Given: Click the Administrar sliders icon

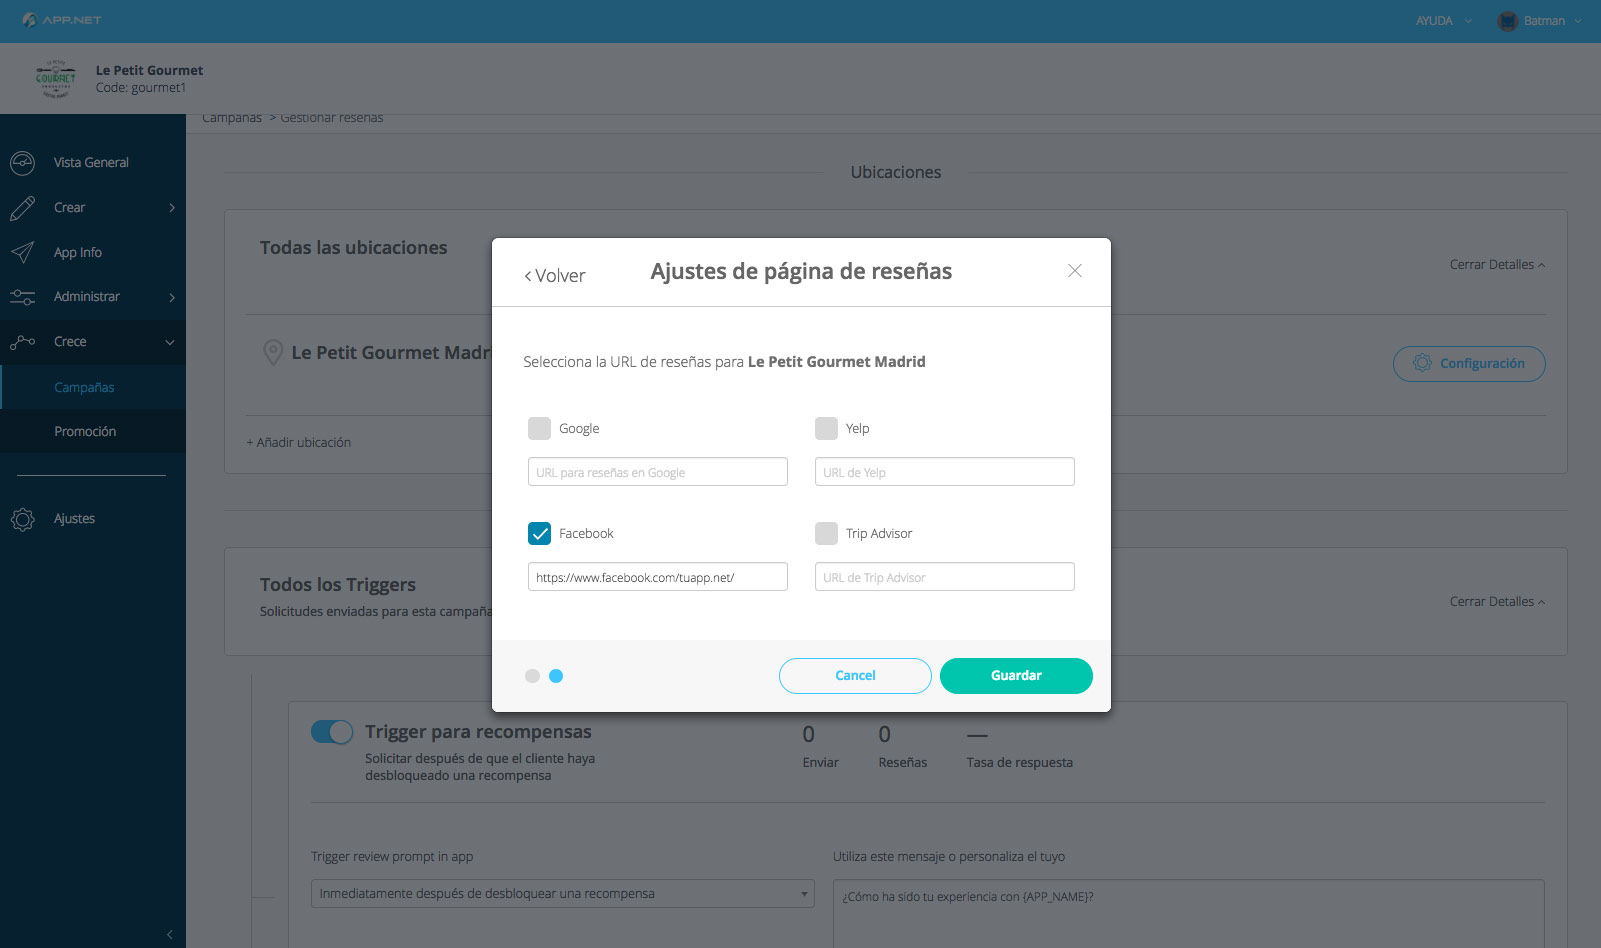Looking at the screenshot, I should click(22, 297).
